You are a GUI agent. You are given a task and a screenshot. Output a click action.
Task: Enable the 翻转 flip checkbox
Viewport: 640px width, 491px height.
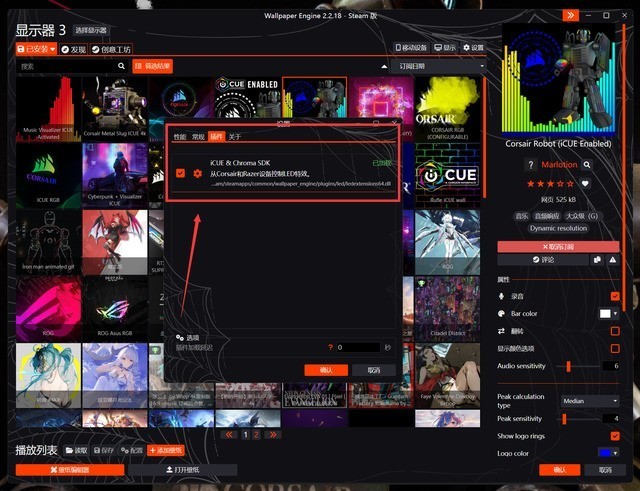coord(615,331)
